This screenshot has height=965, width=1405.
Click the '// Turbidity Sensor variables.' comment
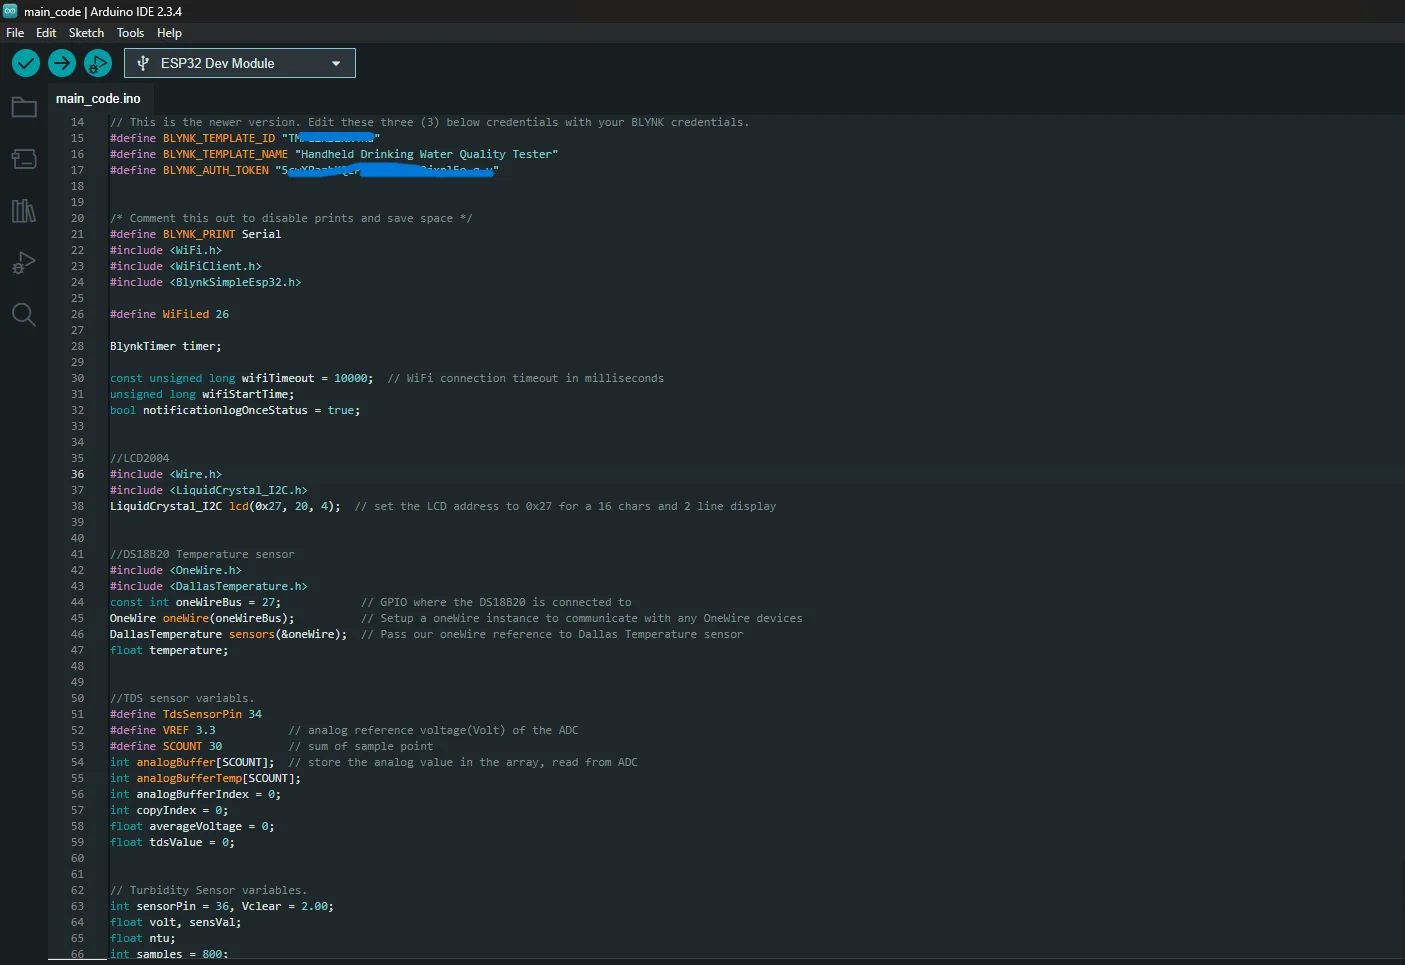[x=209, y=890]
